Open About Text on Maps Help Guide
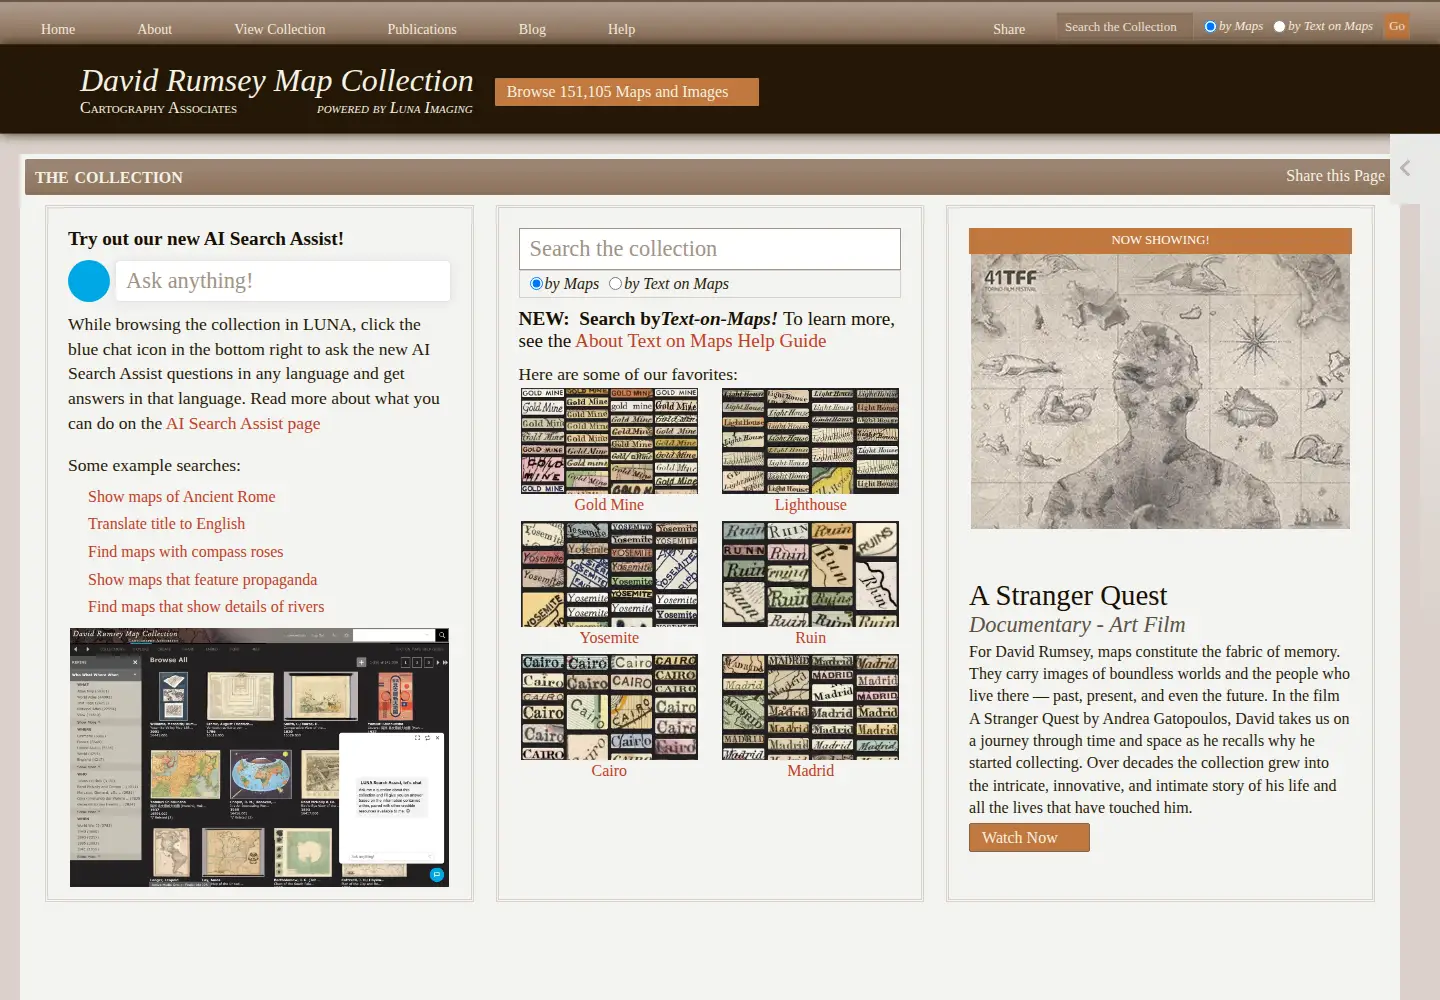The width and height of the screenshot is (1440, 1000). (x=701, y=341)
